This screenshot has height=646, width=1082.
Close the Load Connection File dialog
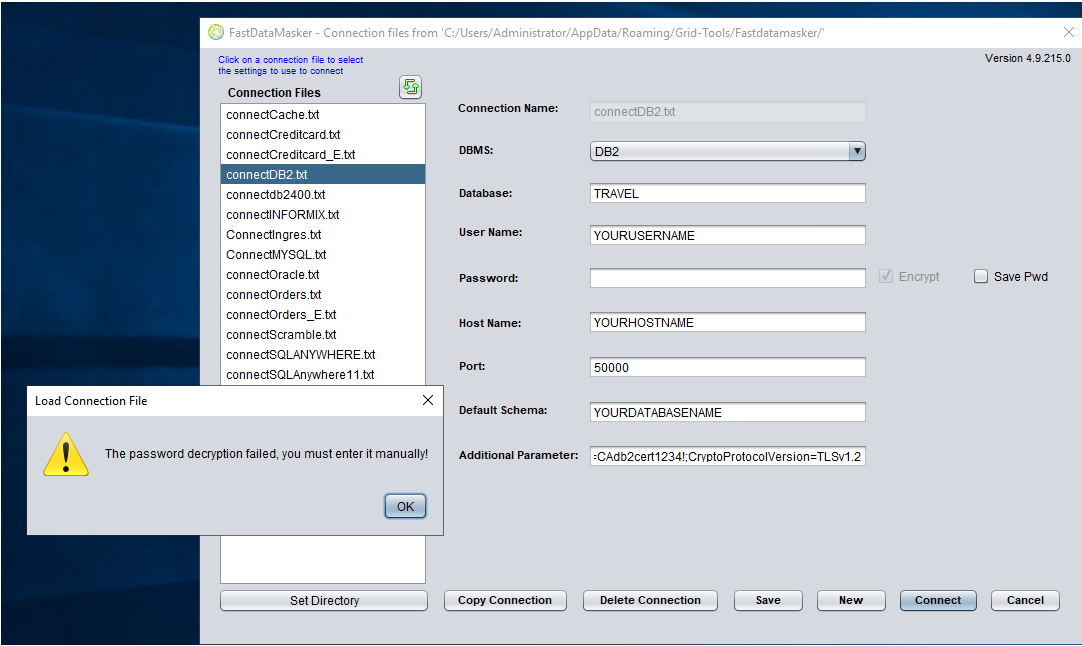(428, 400)
